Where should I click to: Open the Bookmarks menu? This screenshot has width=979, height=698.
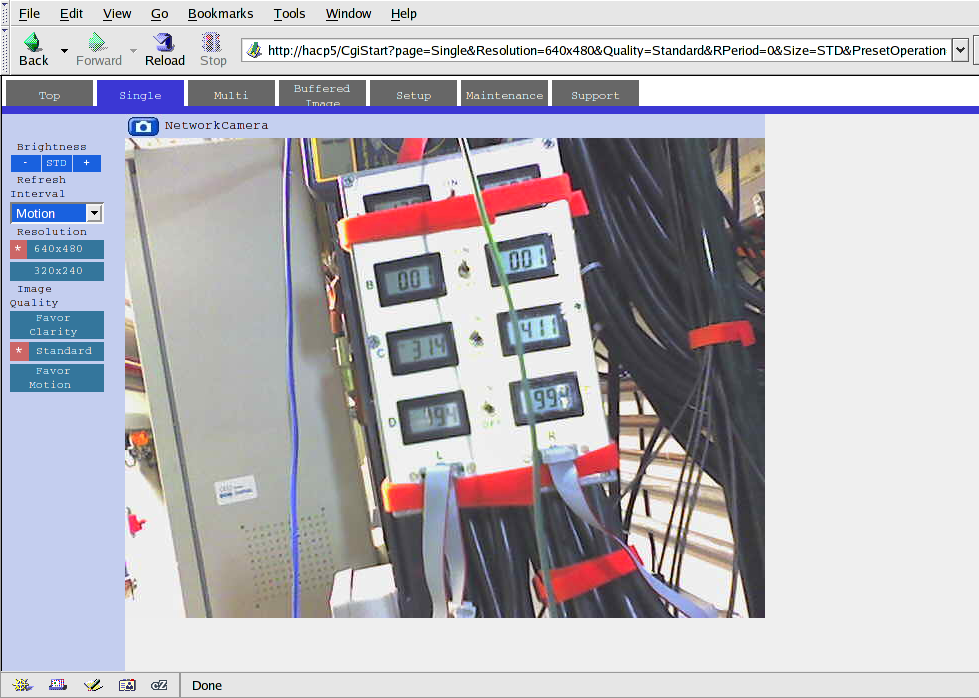pyautogui.click(x=220, y=14)
